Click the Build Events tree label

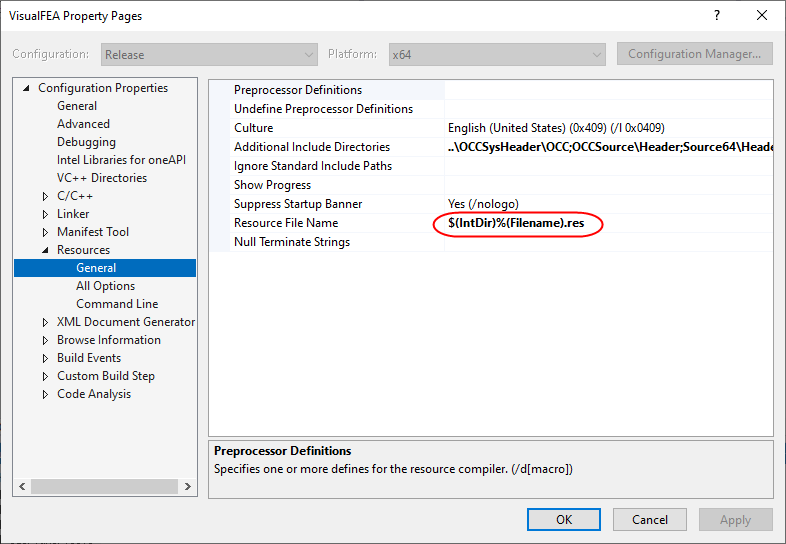coord(89,358)
